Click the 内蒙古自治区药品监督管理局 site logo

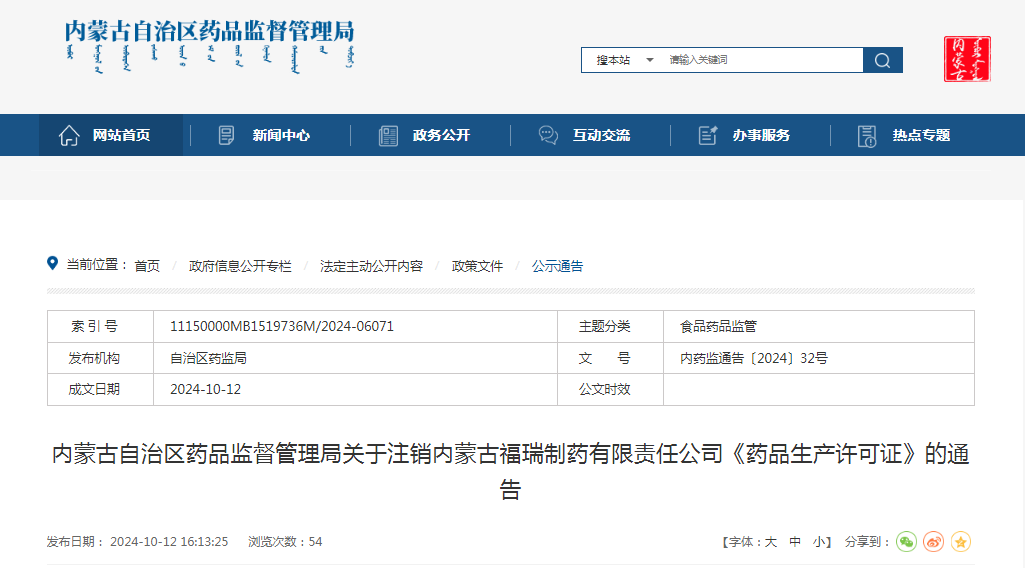pyautogui.click(x=209, y=46)
